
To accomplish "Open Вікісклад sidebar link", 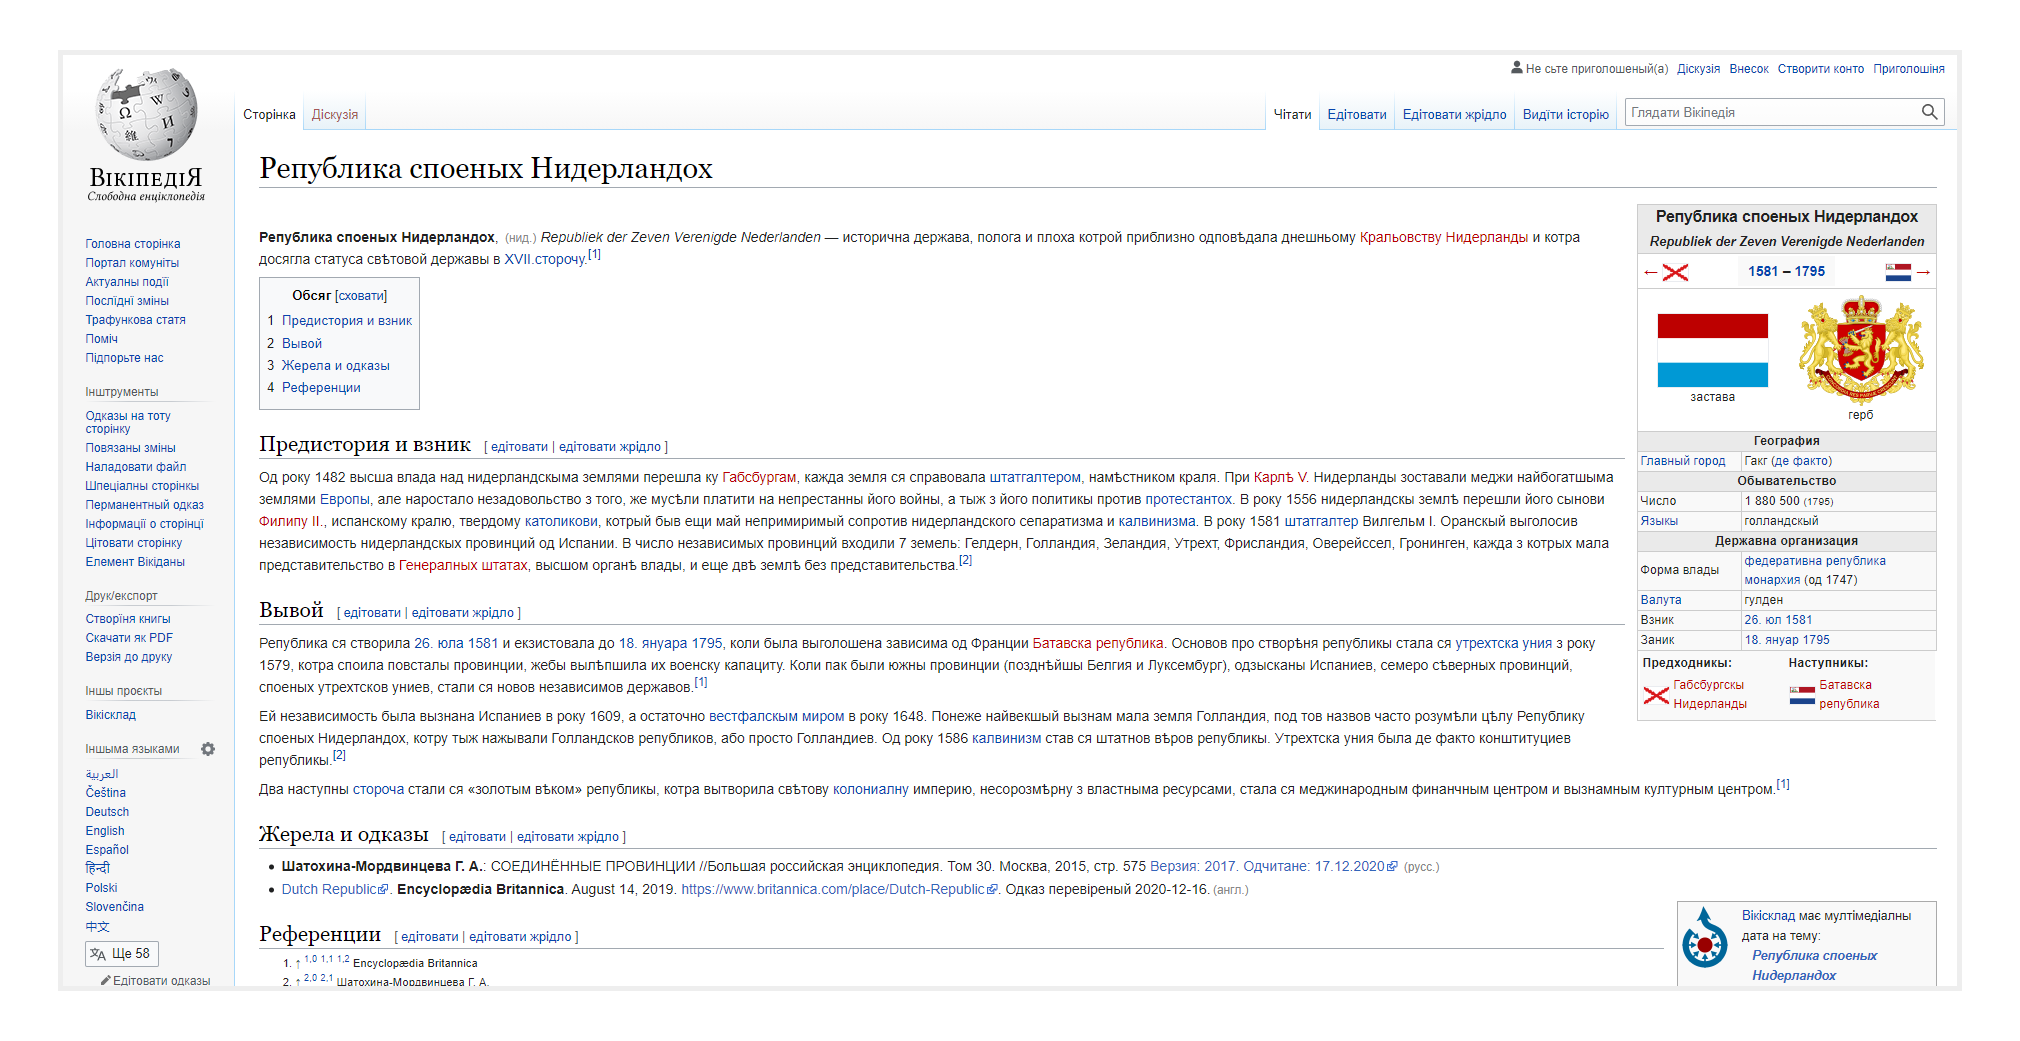I will [110, 715].
